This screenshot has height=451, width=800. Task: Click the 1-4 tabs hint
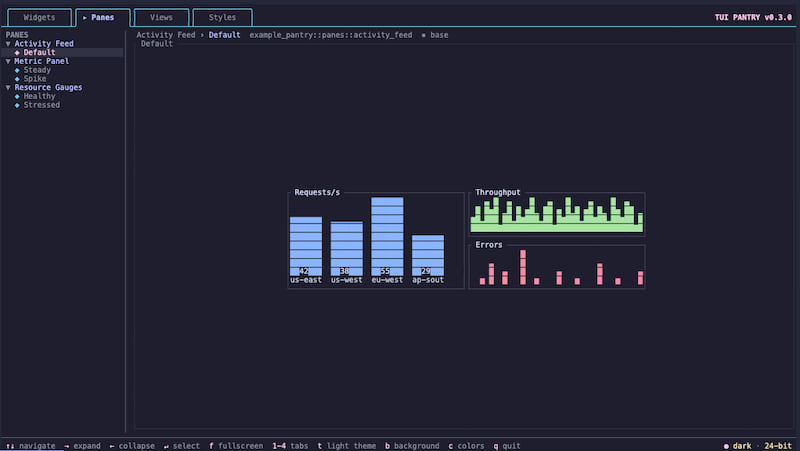290,446
